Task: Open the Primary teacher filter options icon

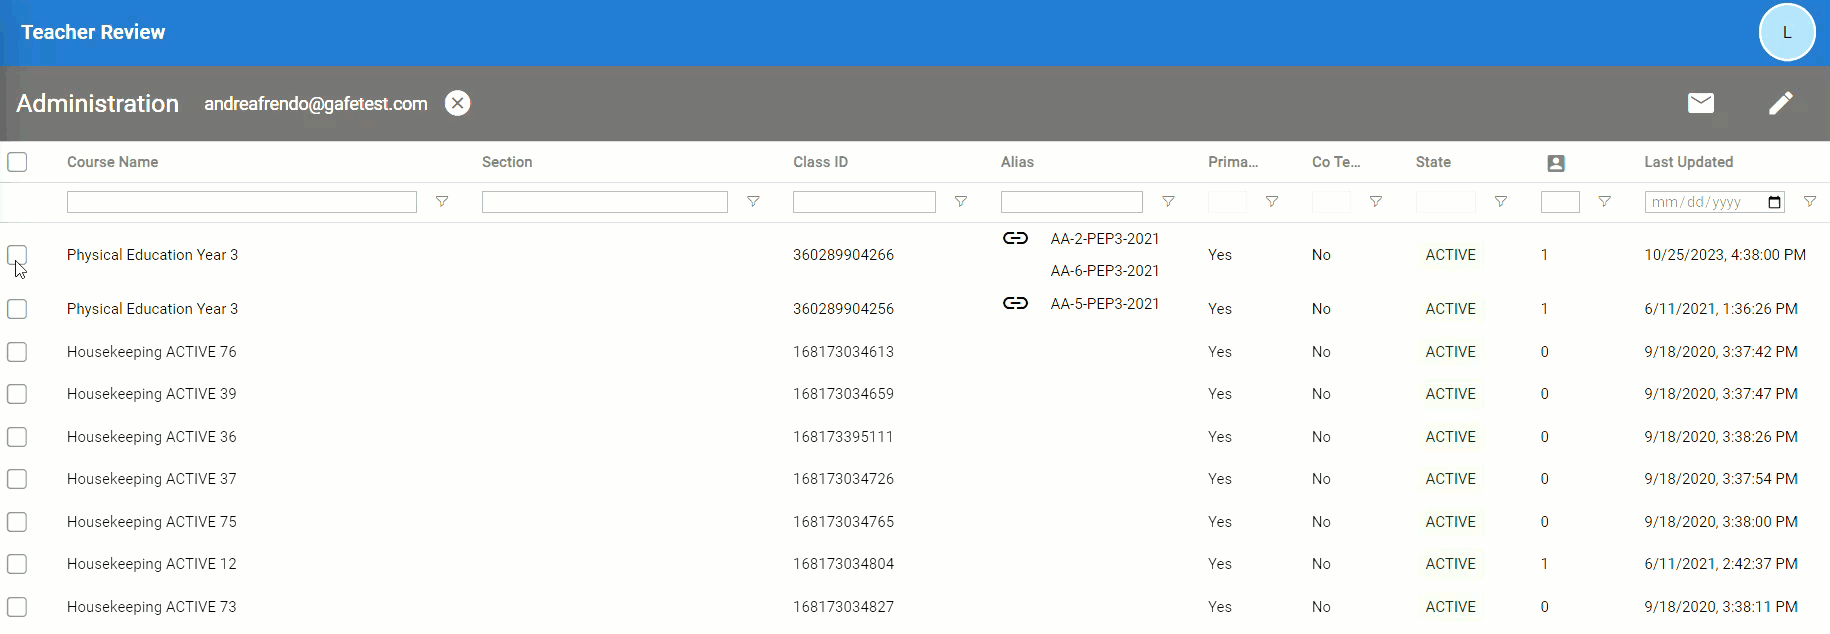Action: click(1272, 202)
